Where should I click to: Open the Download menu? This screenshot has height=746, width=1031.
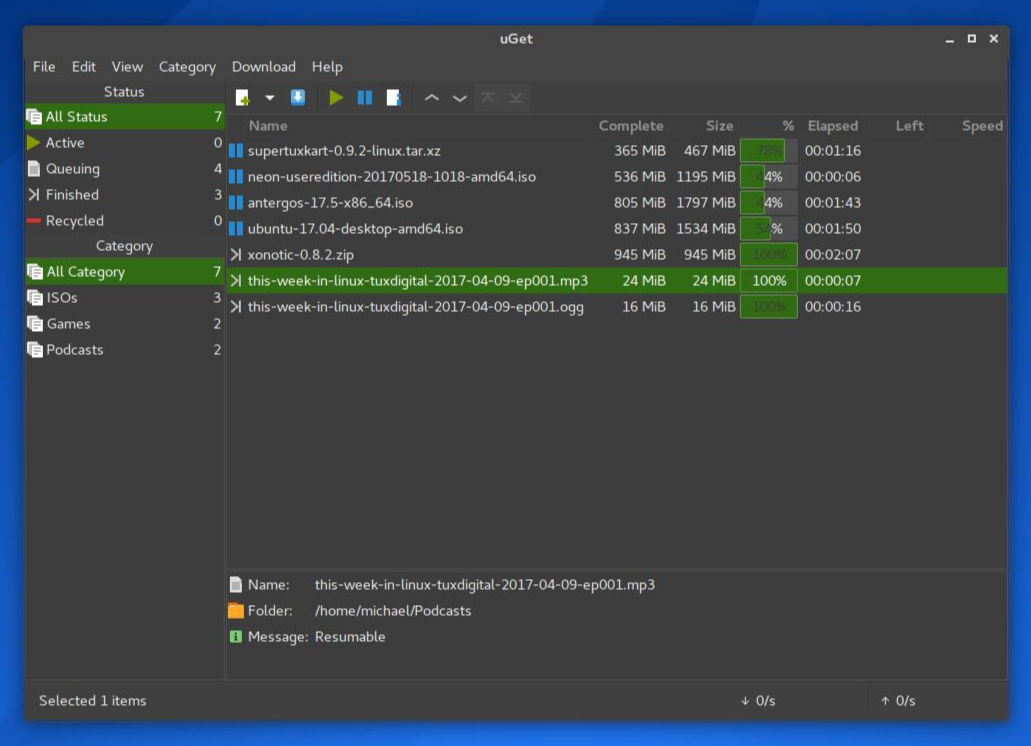[263, 67]
